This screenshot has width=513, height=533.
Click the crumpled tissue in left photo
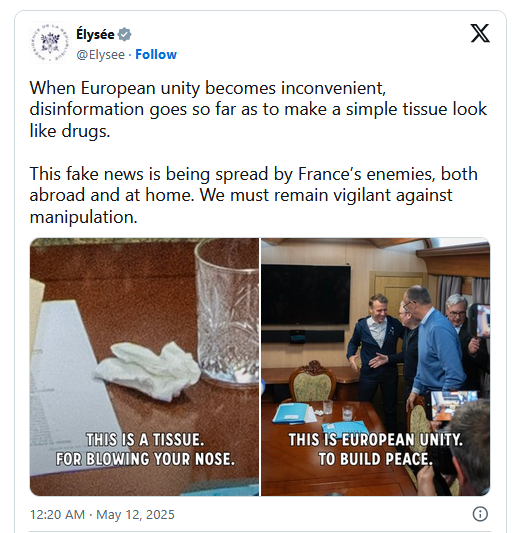pyautogui.click(x=147, y=371)
